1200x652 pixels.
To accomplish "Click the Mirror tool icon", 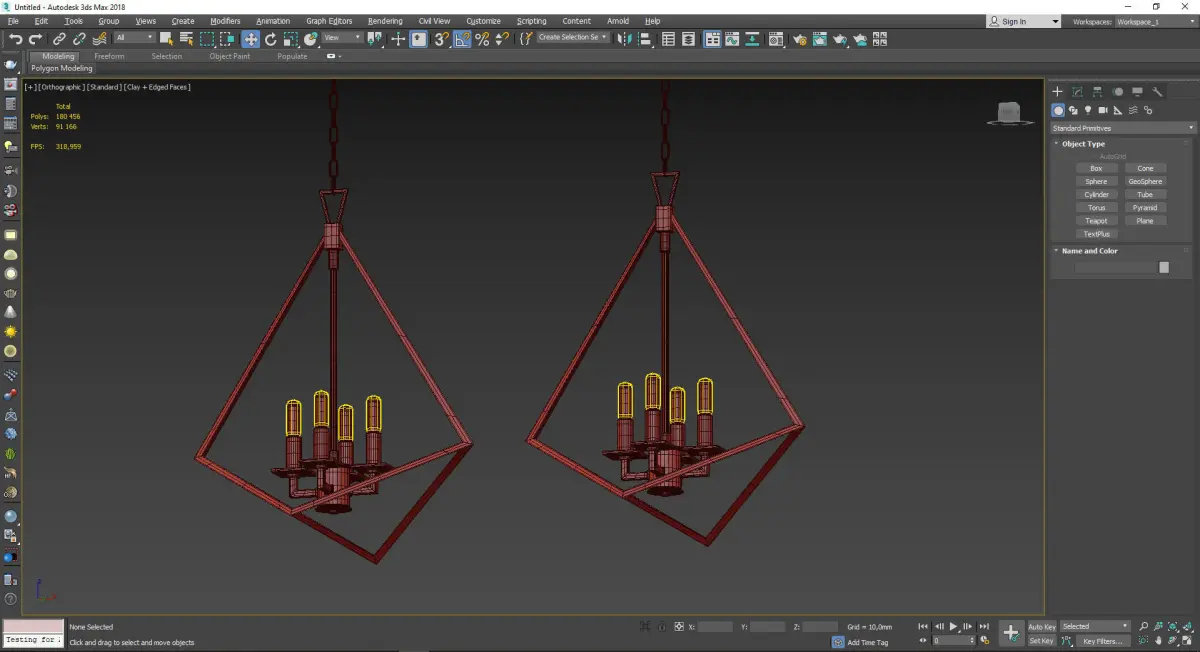I will pyautogui.click(x=623, y=39).
